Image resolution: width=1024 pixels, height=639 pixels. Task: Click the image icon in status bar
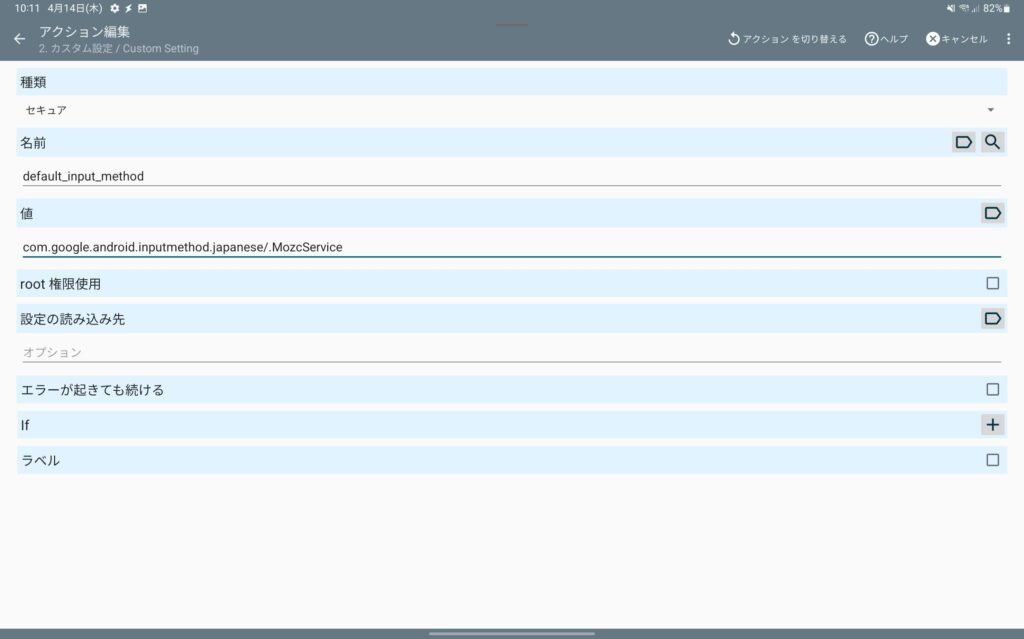pyautogui.click(x=142, y=8)
